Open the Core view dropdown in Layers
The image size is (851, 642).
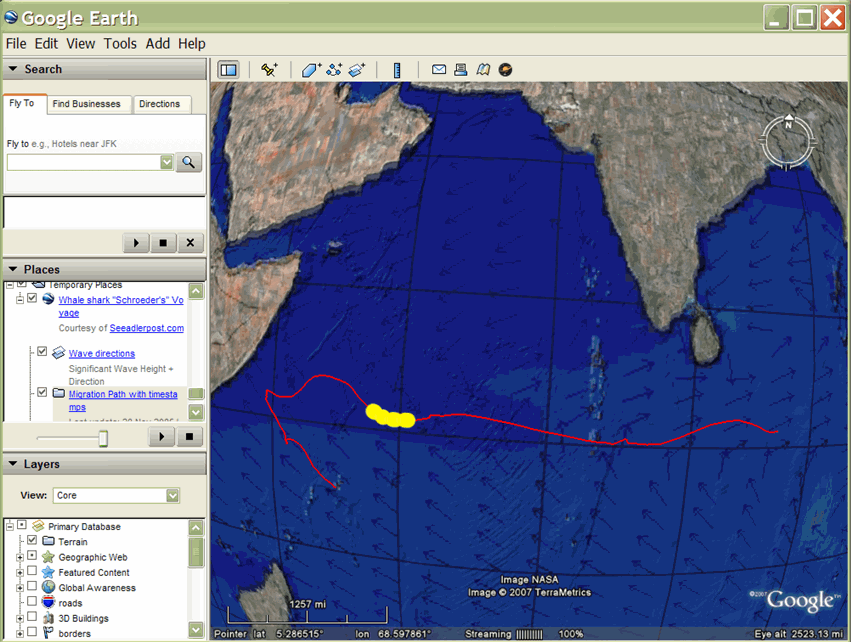pos(170,495)
